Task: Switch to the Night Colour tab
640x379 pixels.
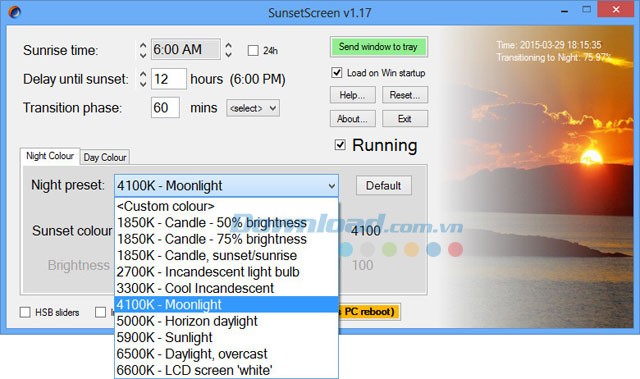Action: 50,156
